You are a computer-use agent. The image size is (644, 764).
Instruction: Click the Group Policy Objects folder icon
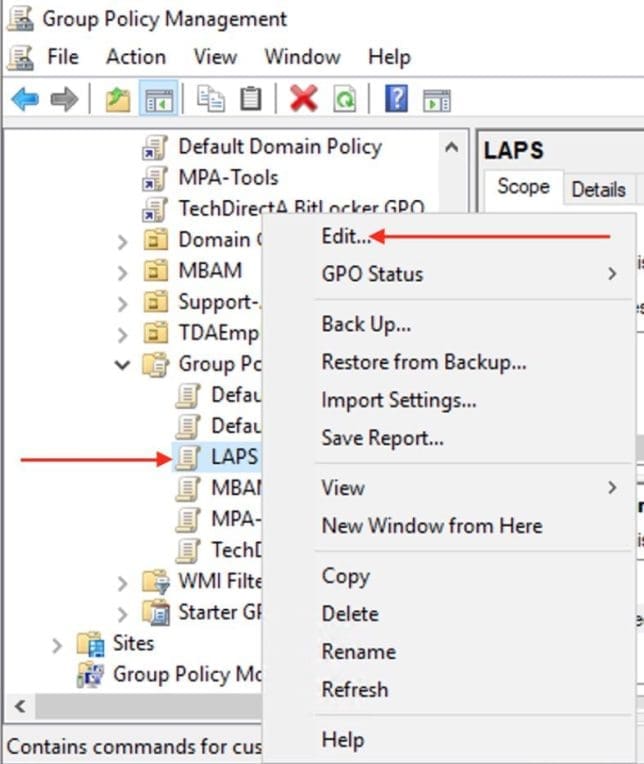click(x=156, y=364)
